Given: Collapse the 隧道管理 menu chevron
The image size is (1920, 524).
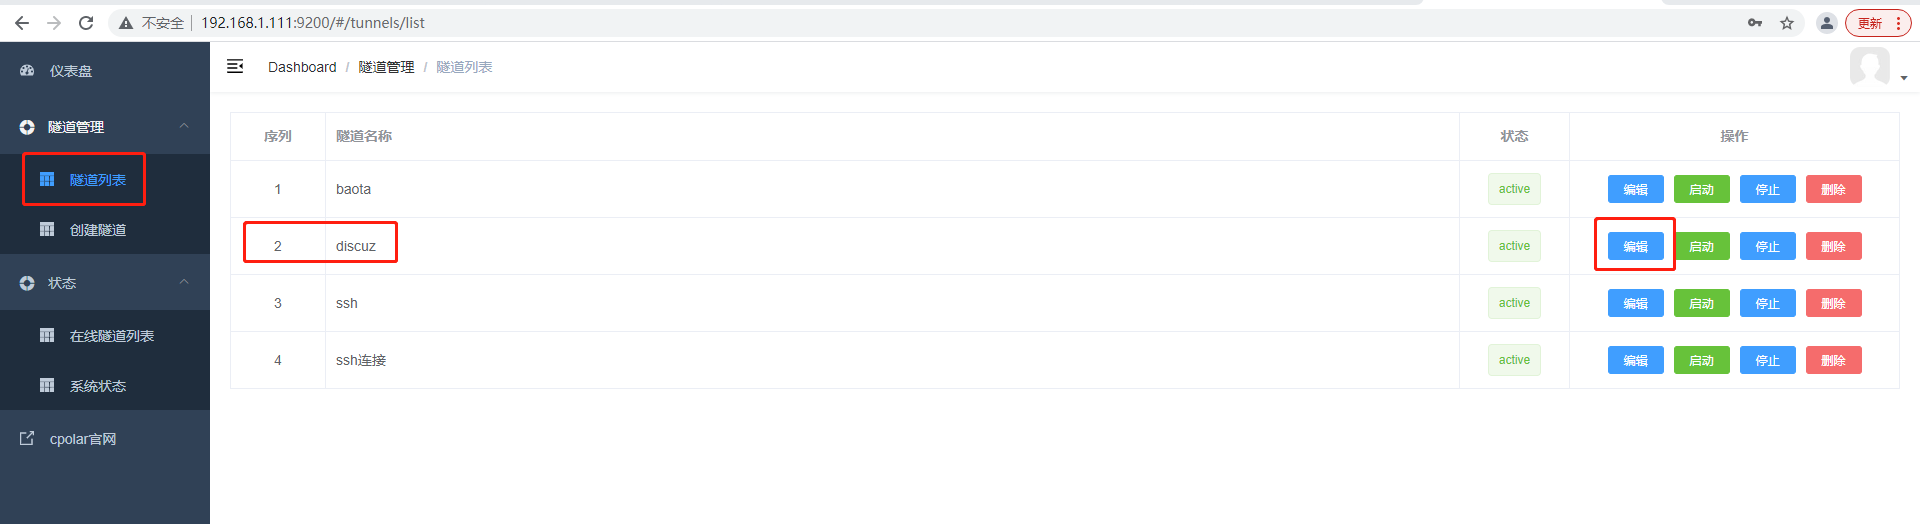Looking at the screenshot, I should pyautogui.click(x=184, y=126).
